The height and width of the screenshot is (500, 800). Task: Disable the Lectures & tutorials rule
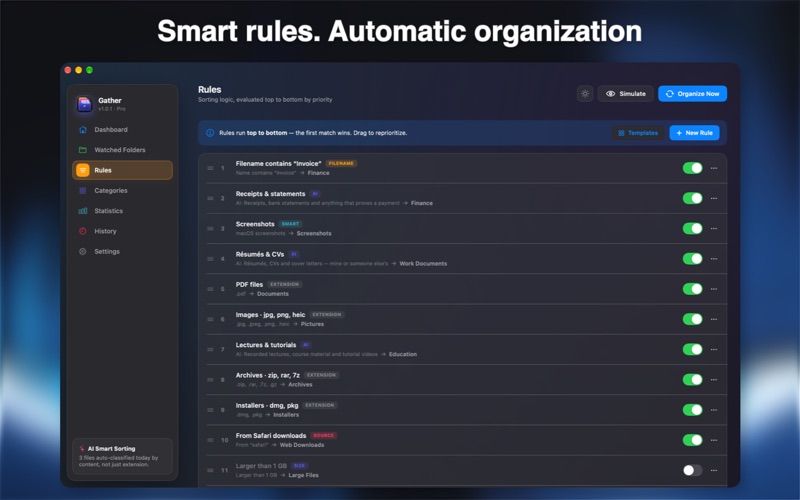tap(692, 349)
